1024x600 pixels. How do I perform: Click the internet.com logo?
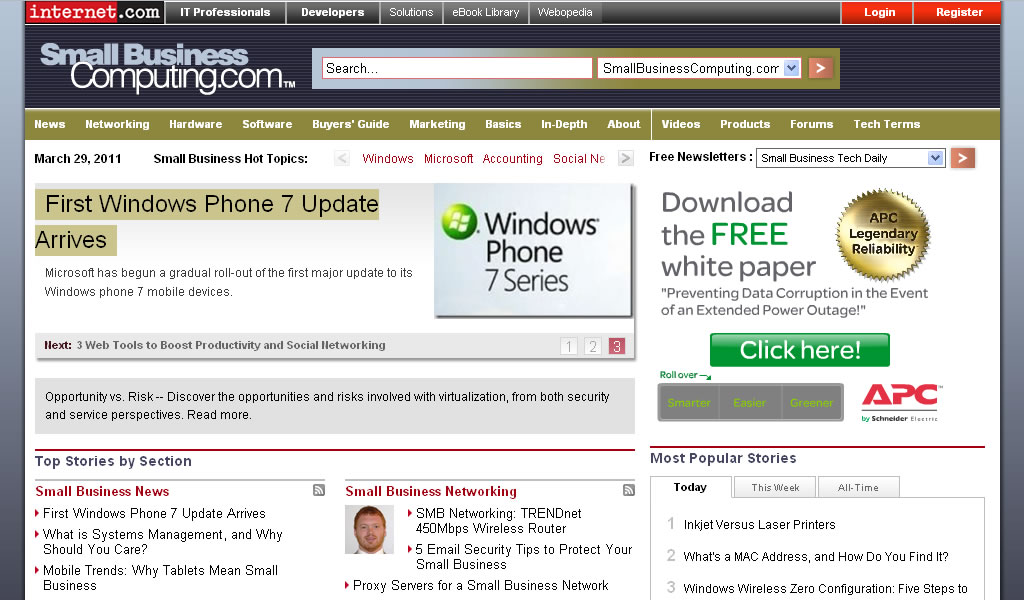click(x=93, y=12)
